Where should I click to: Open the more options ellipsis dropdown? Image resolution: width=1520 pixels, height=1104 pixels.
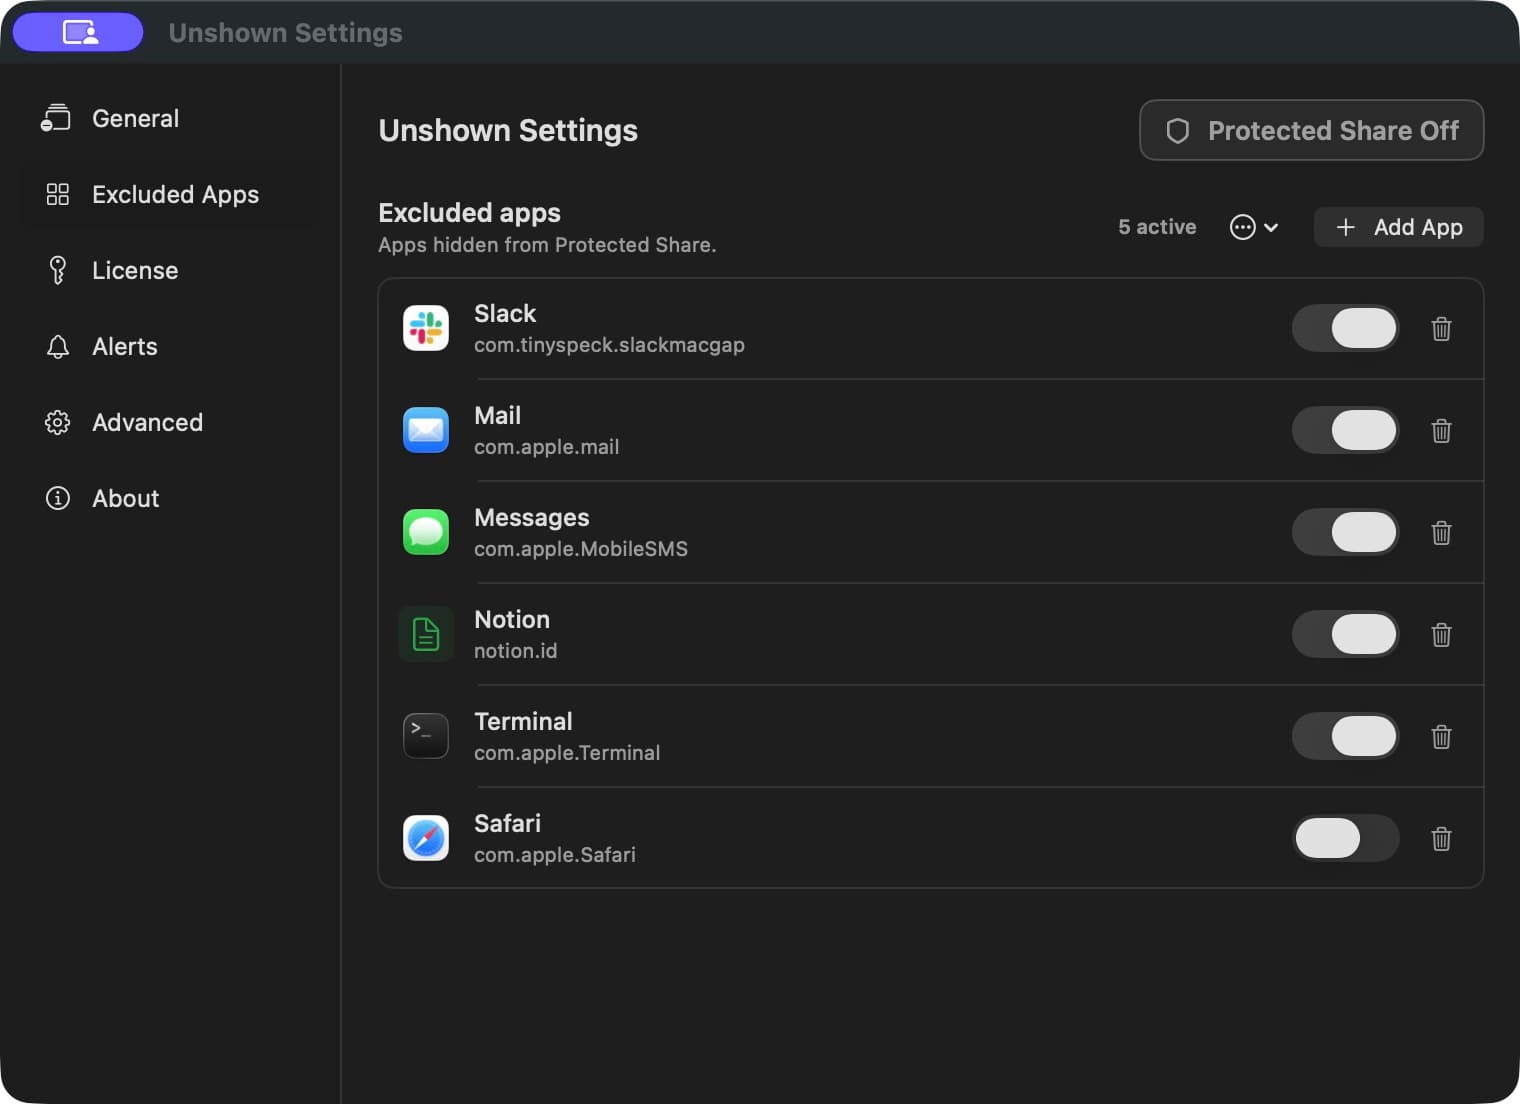coord(1254,227)
